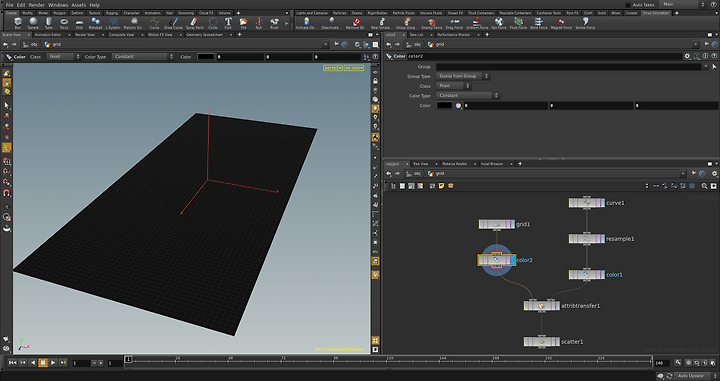
Task: Open Color Type dropdown in parameter pane
Action: click(x=467, y=95)
